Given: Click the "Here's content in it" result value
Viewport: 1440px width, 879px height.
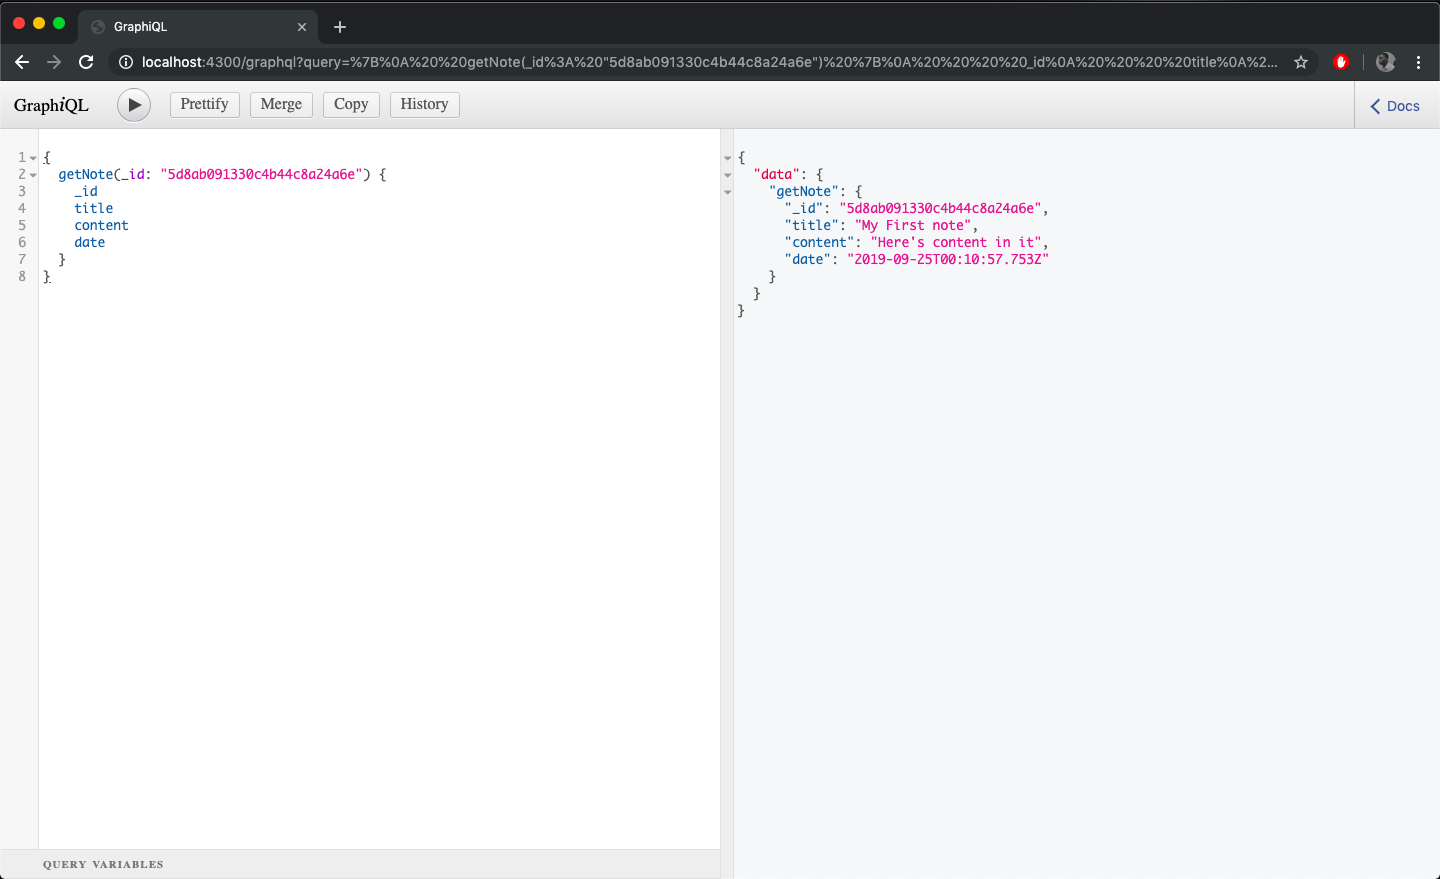Looking at the screenshot, I should 956,242.
